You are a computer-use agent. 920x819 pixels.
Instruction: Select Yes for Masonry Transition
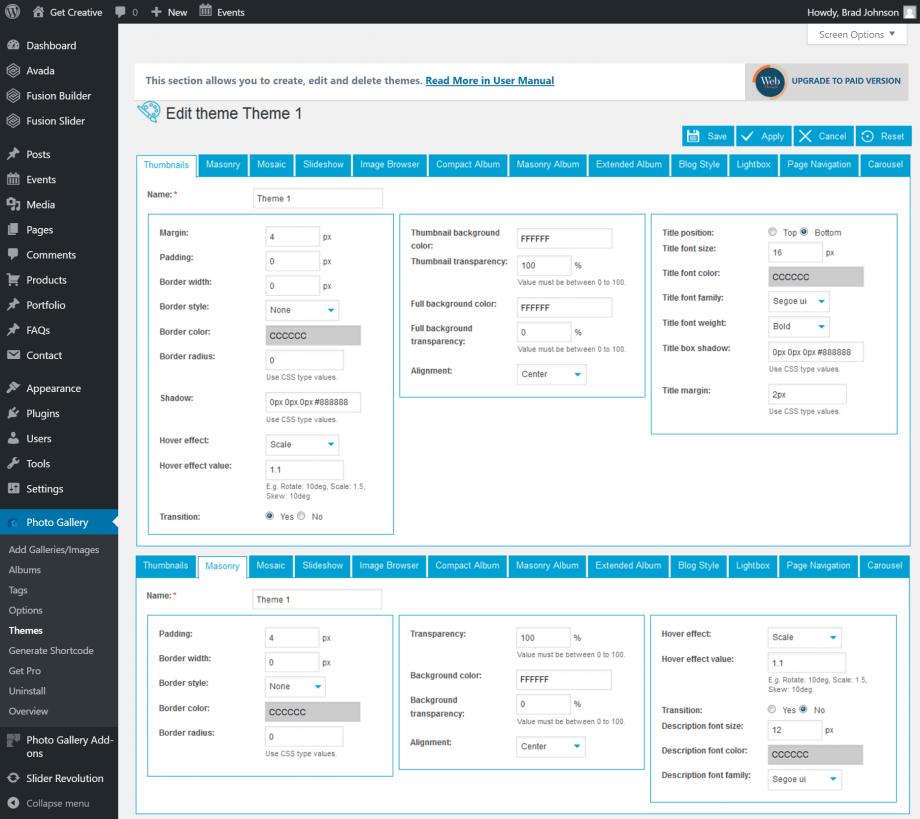coord(773,709)
